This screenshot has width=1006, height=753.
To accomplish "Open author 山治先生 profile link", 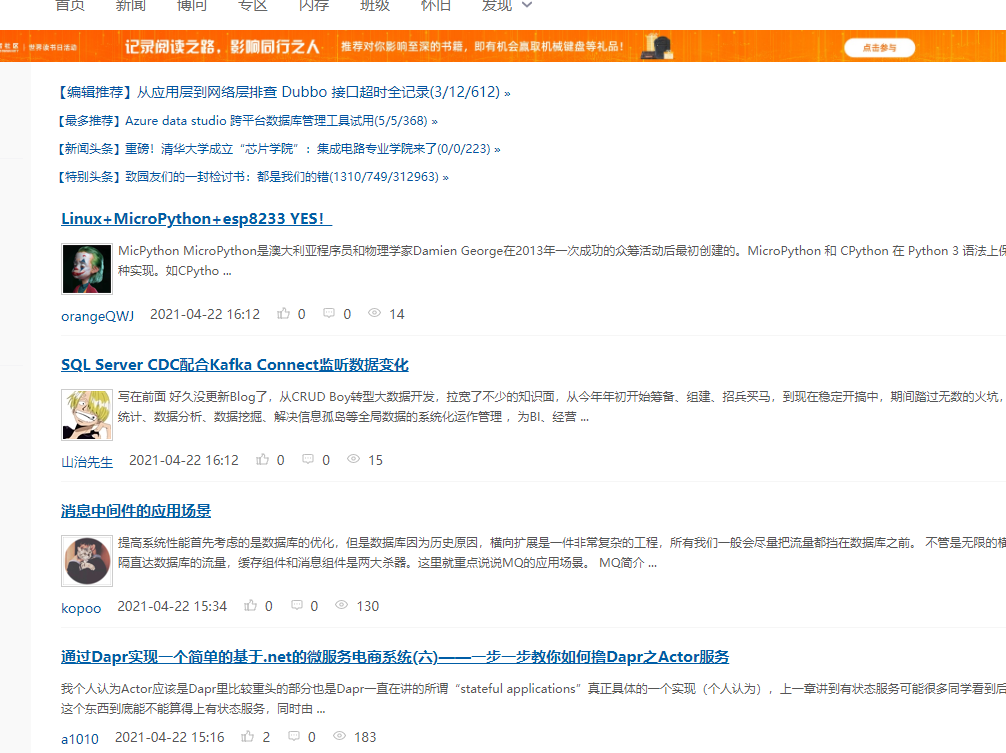I will point(87,462).
